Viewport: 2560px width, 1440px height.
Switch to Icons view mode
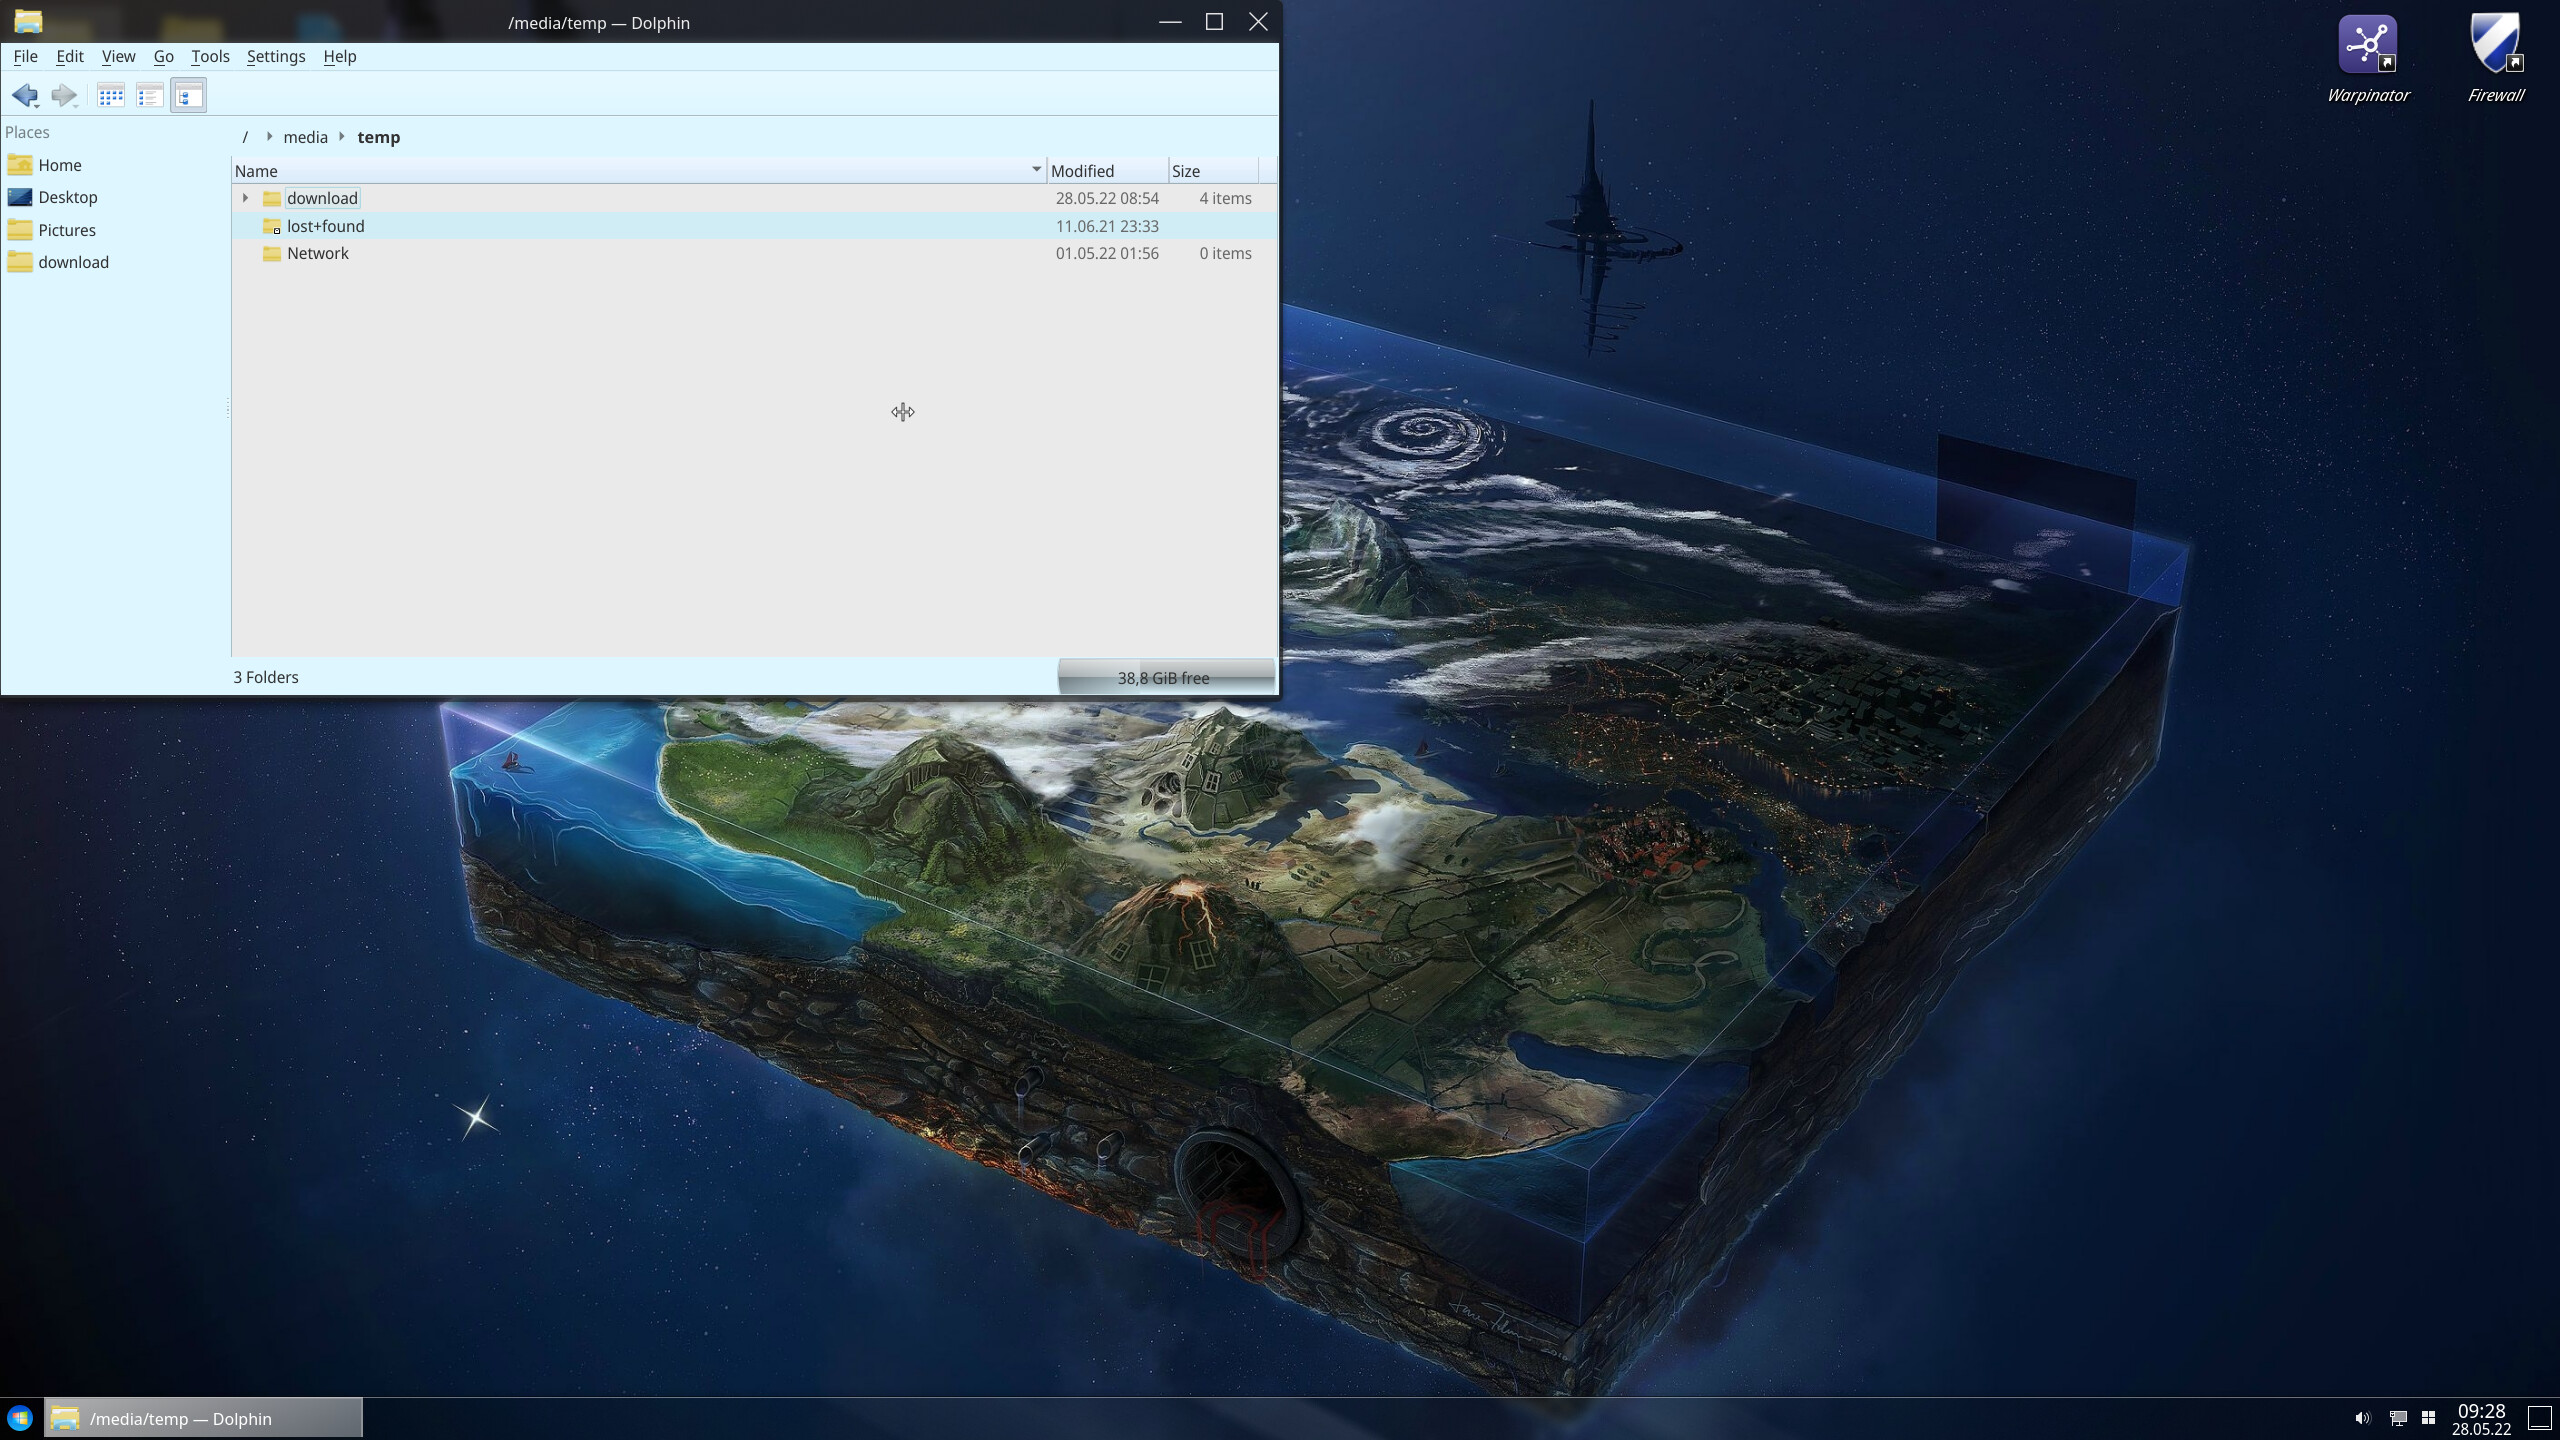tap(111, 95)
